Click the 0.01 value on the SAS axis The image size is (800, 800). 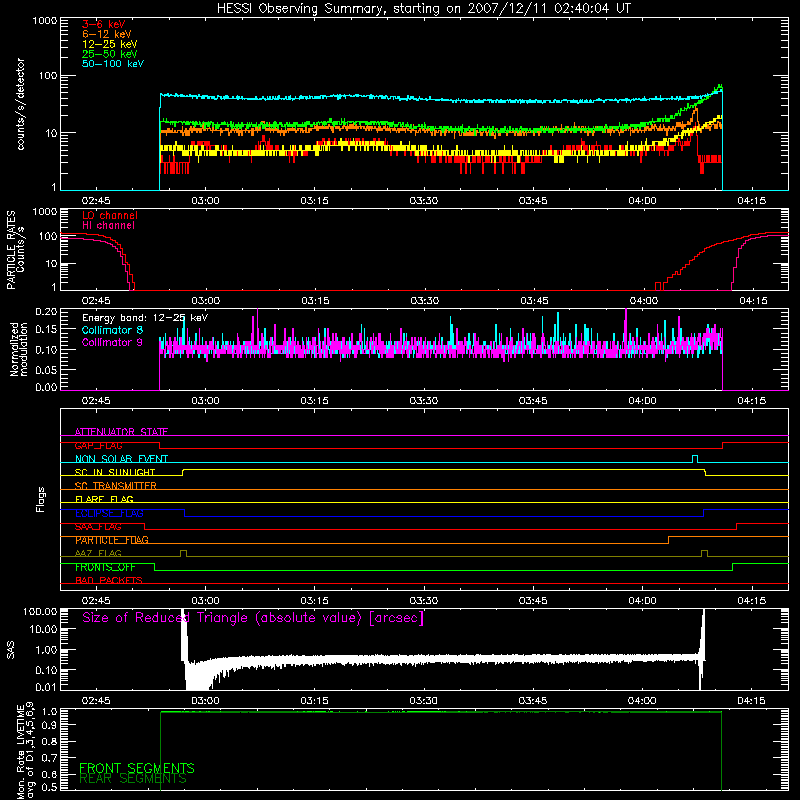click(x=46, y=687)
